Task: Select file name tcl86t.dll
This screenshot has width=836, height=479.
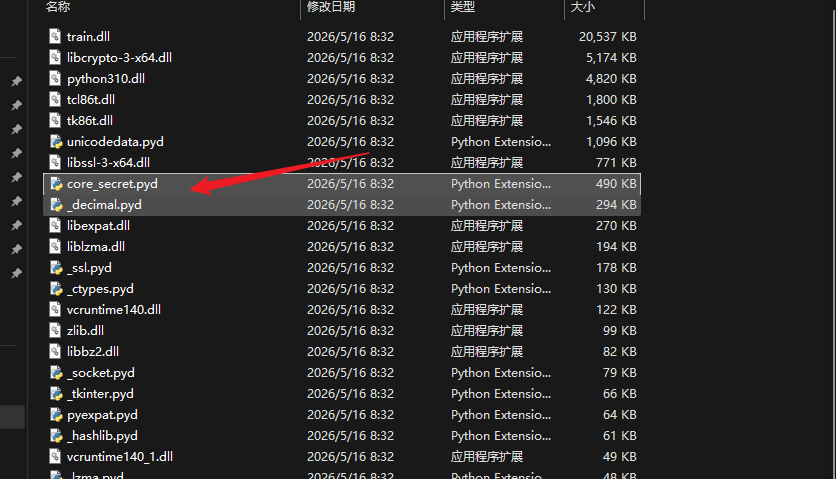Action: point(91,100)
